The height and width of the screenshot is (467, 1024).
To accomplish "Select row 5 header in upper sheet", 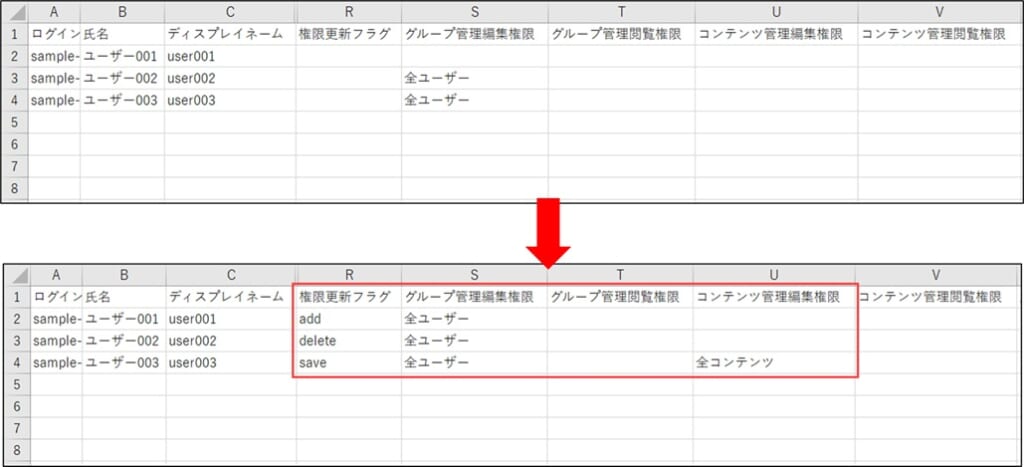I will (x=15, y=122).
